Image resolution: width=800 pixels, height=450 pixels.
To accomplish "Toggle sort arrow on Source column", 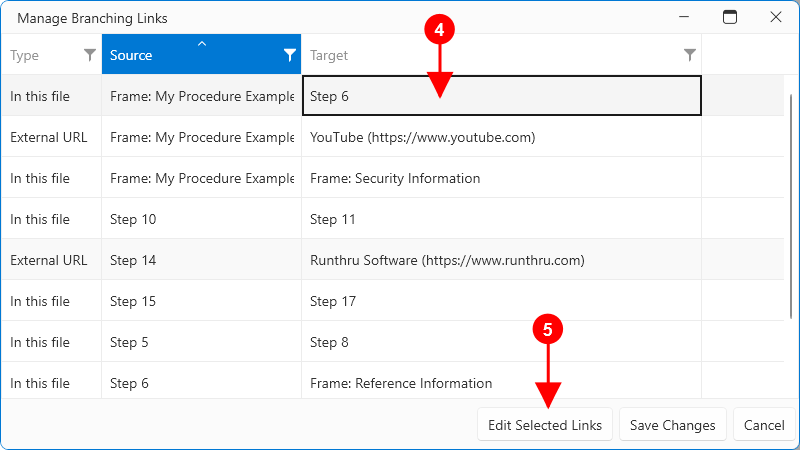I will [x=202, y=44].
